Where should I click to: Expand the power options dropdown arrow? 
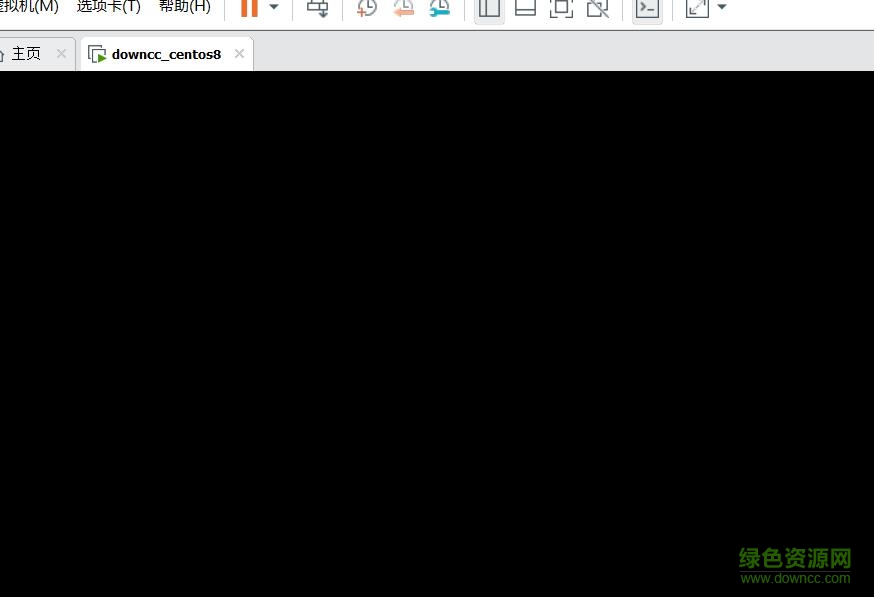coord(274,8)
